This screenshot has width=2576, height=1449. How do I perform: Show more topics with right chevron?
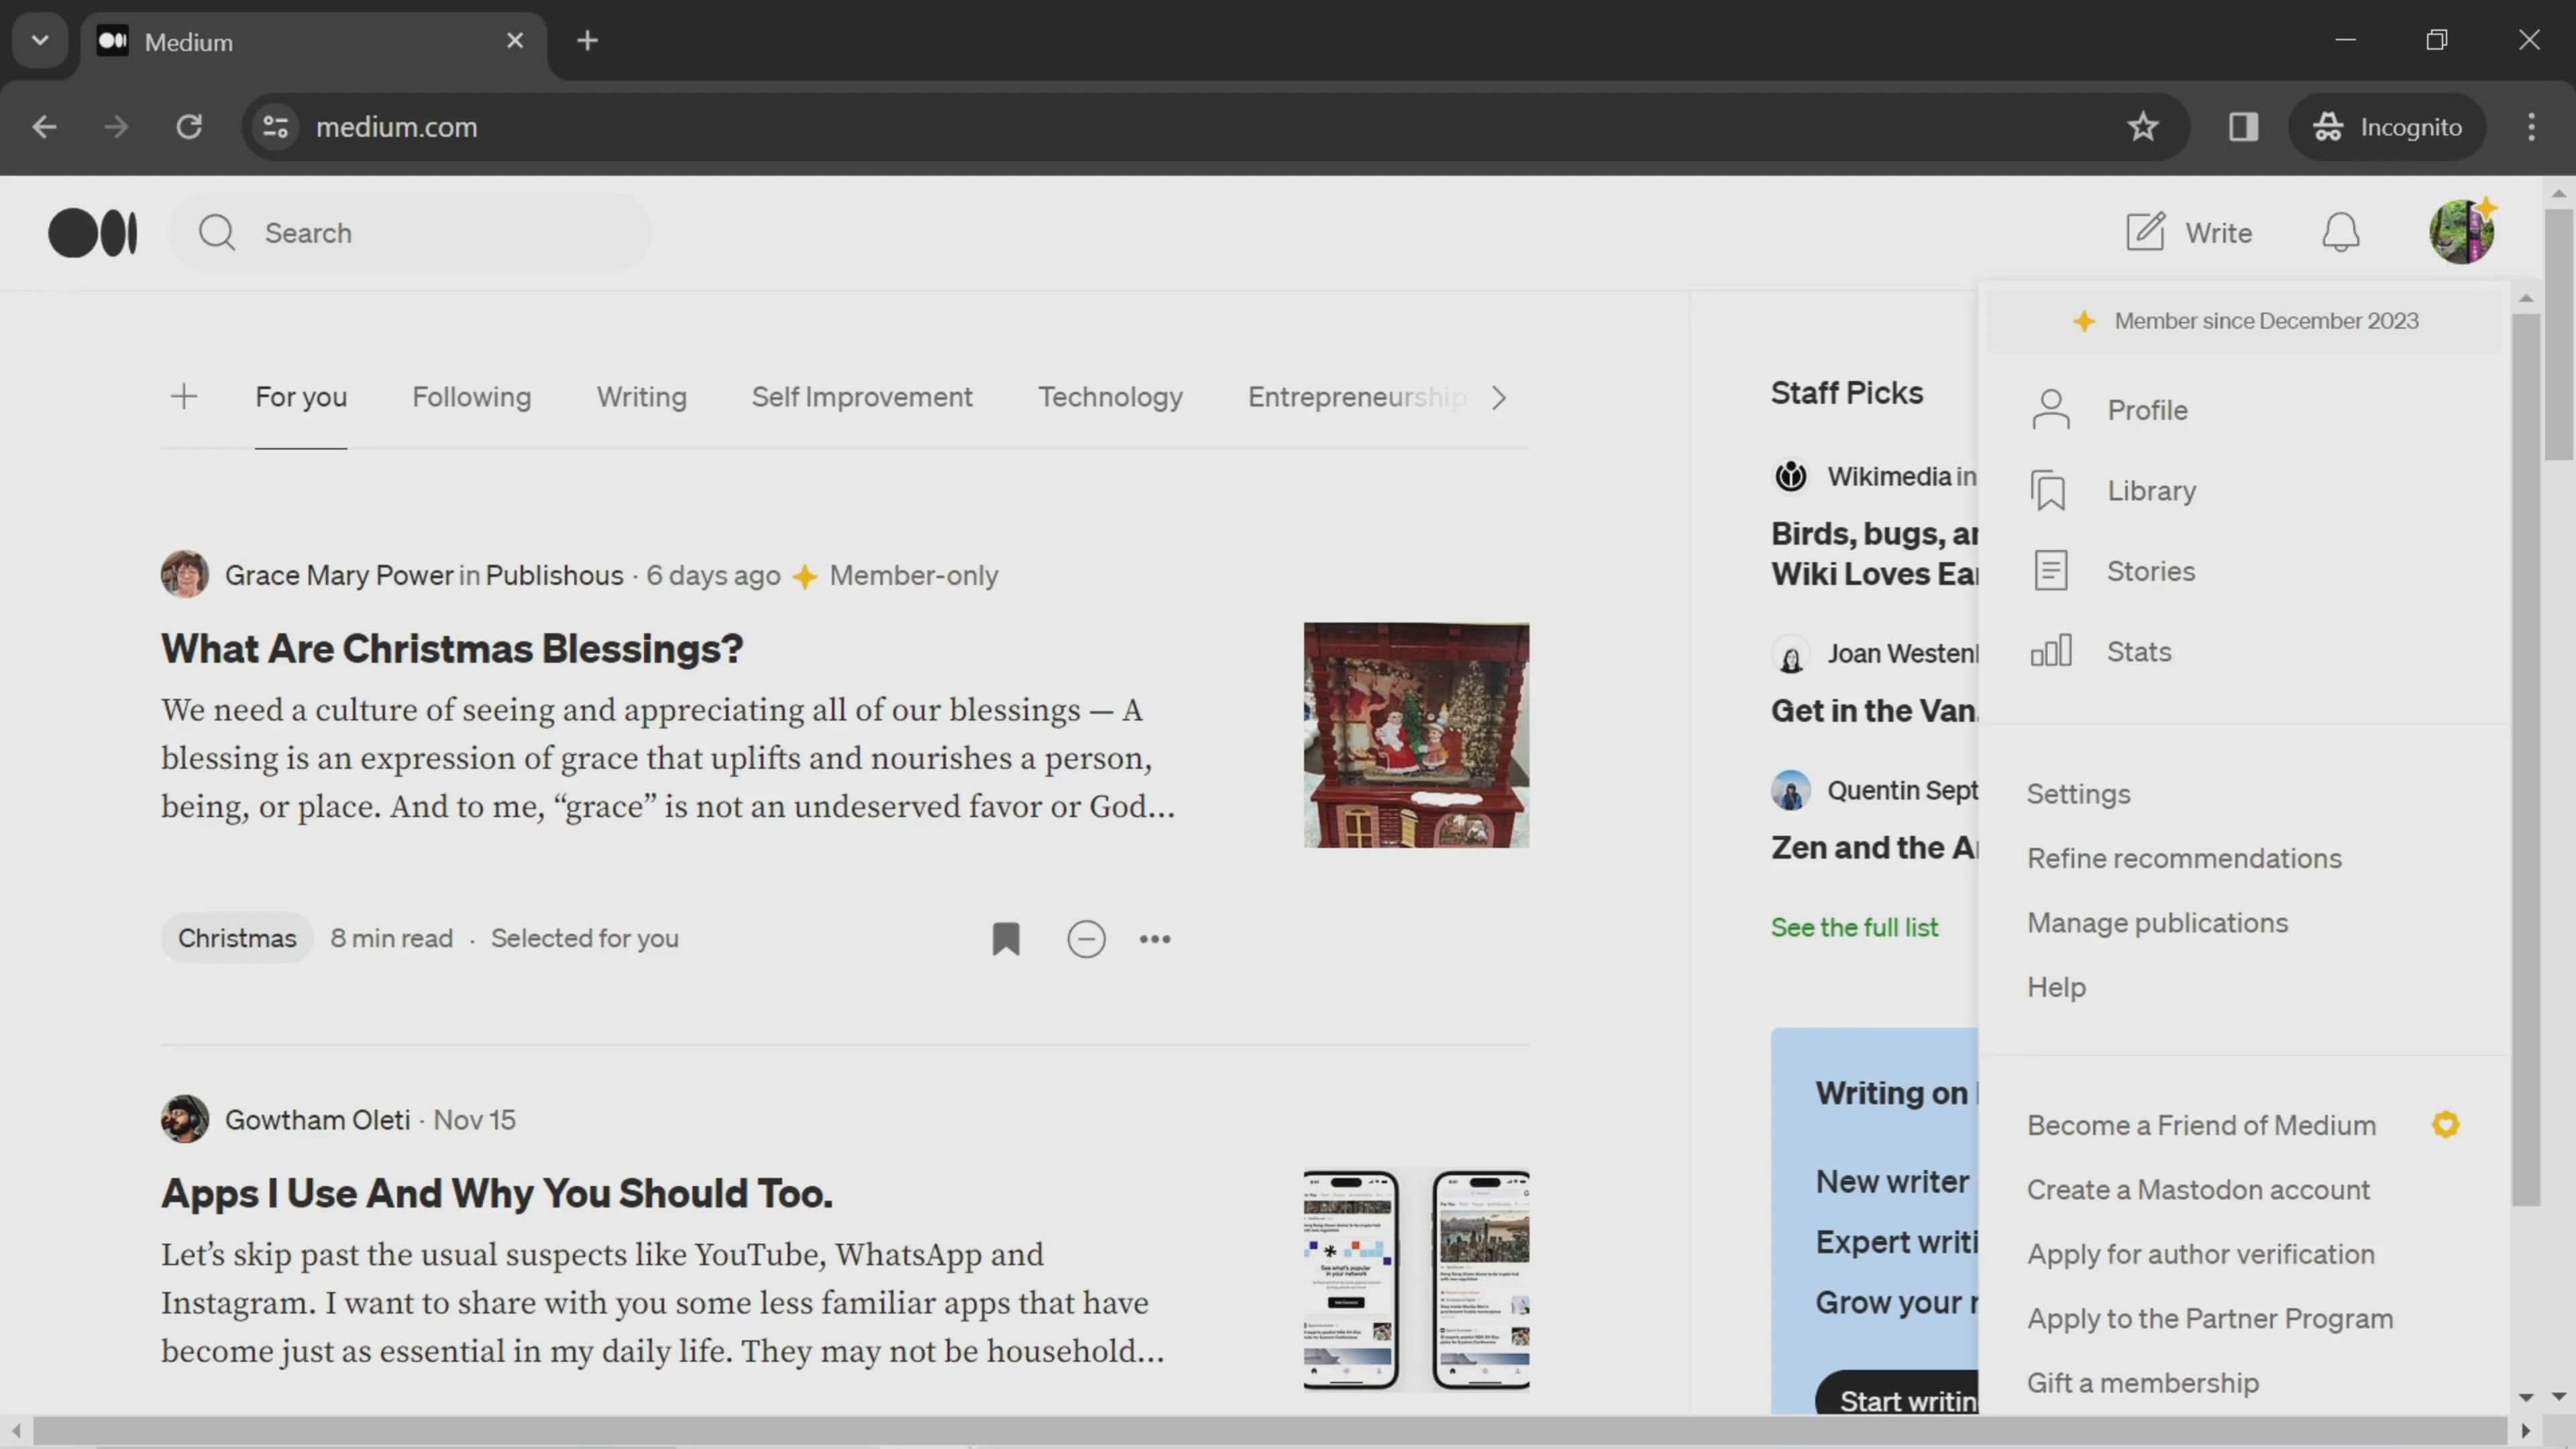1498,398
